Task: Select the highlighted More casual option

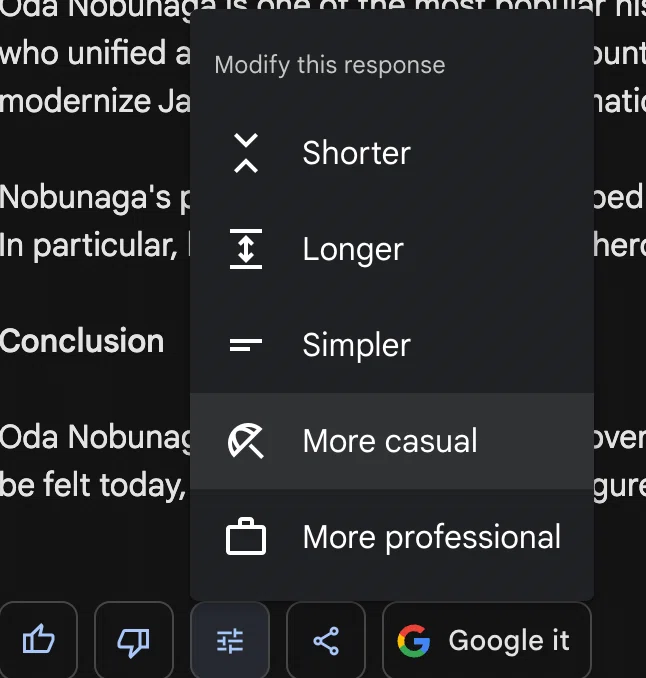Action: pos(392,441)
